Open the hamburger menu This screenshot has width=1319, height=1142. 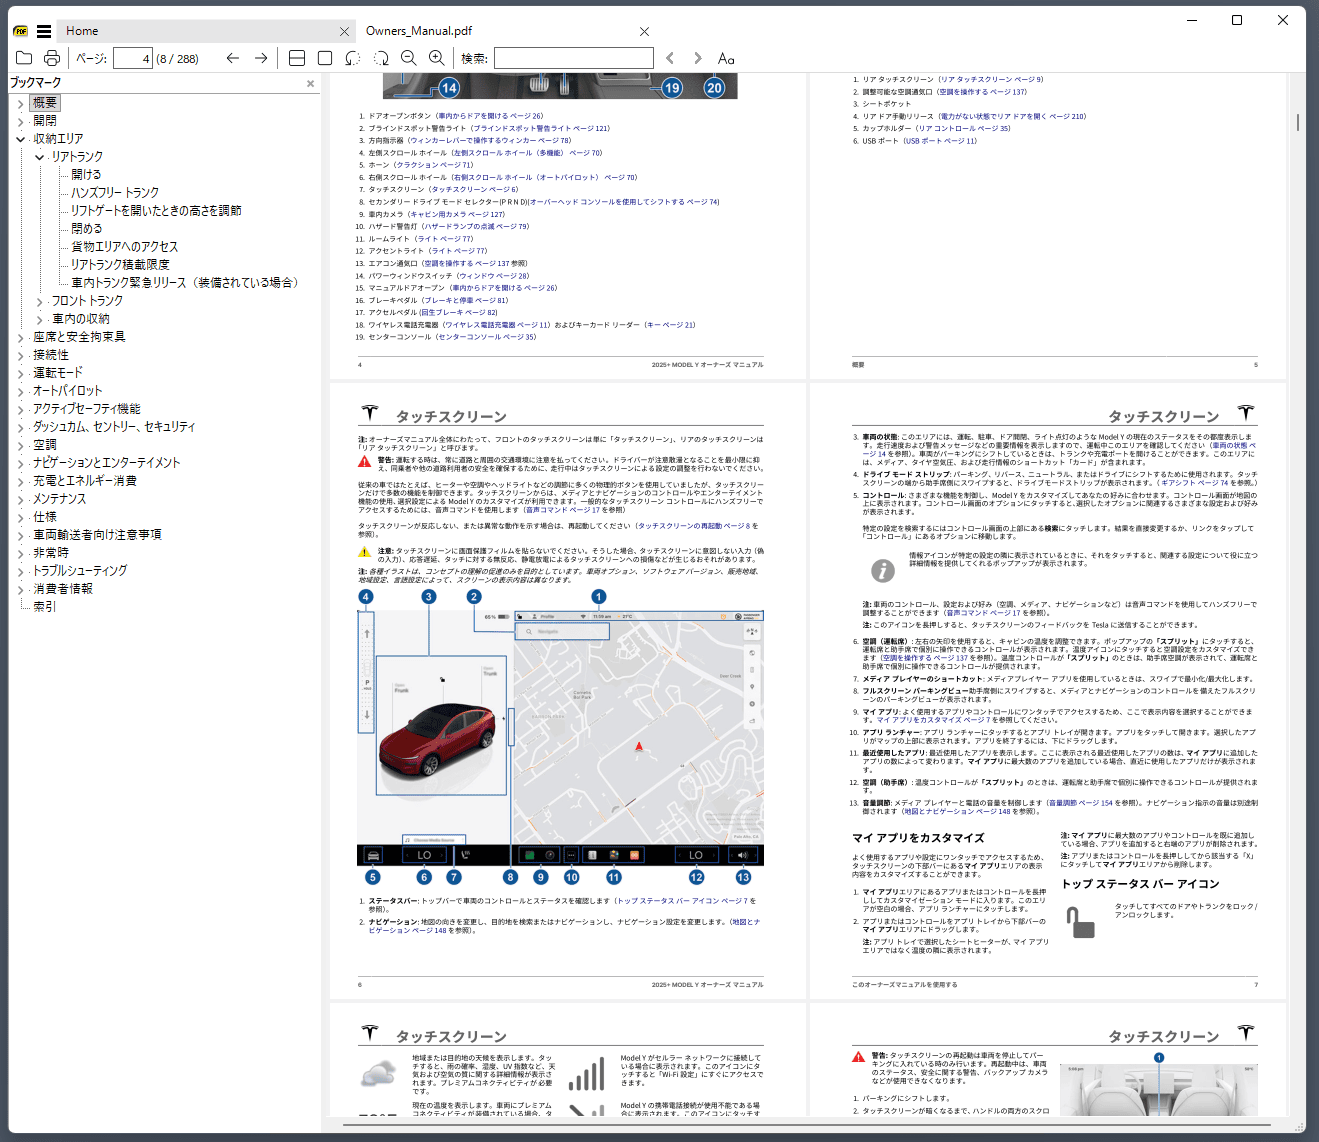(44, 31)
